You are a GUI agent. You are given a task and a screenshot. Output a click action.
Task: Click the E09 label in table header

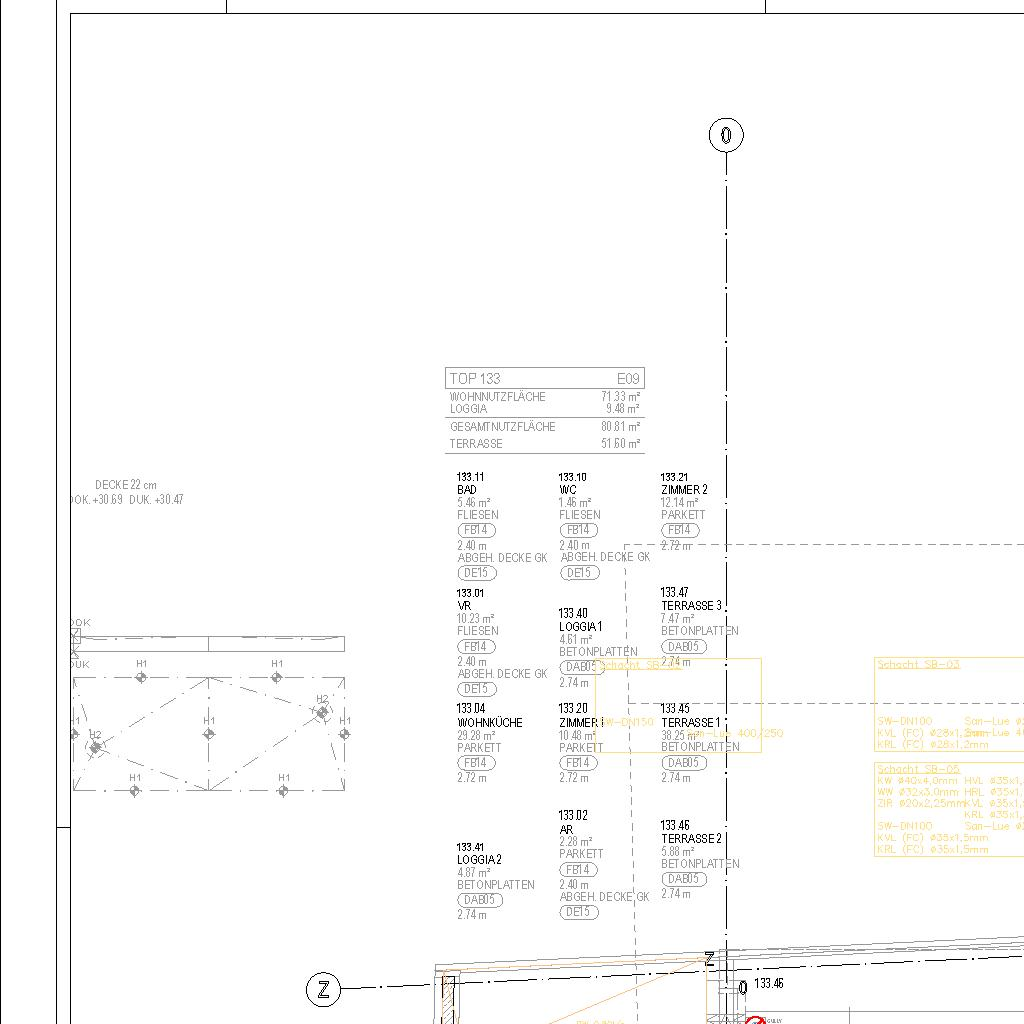coord(628,379)
